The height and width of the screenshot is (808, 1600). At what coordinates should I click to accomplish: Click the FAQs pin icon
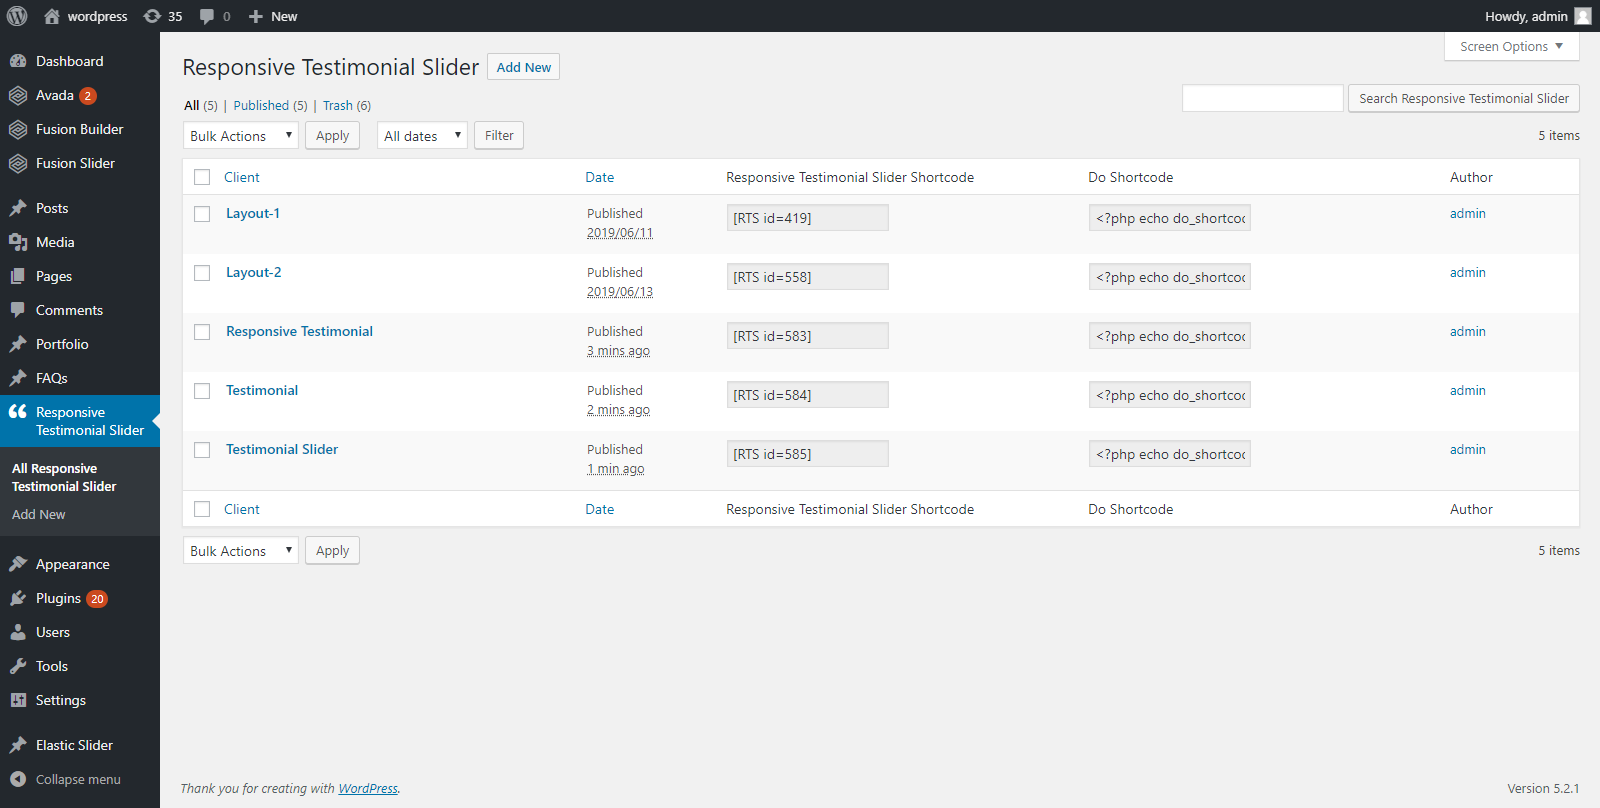[x=18, y=378]
